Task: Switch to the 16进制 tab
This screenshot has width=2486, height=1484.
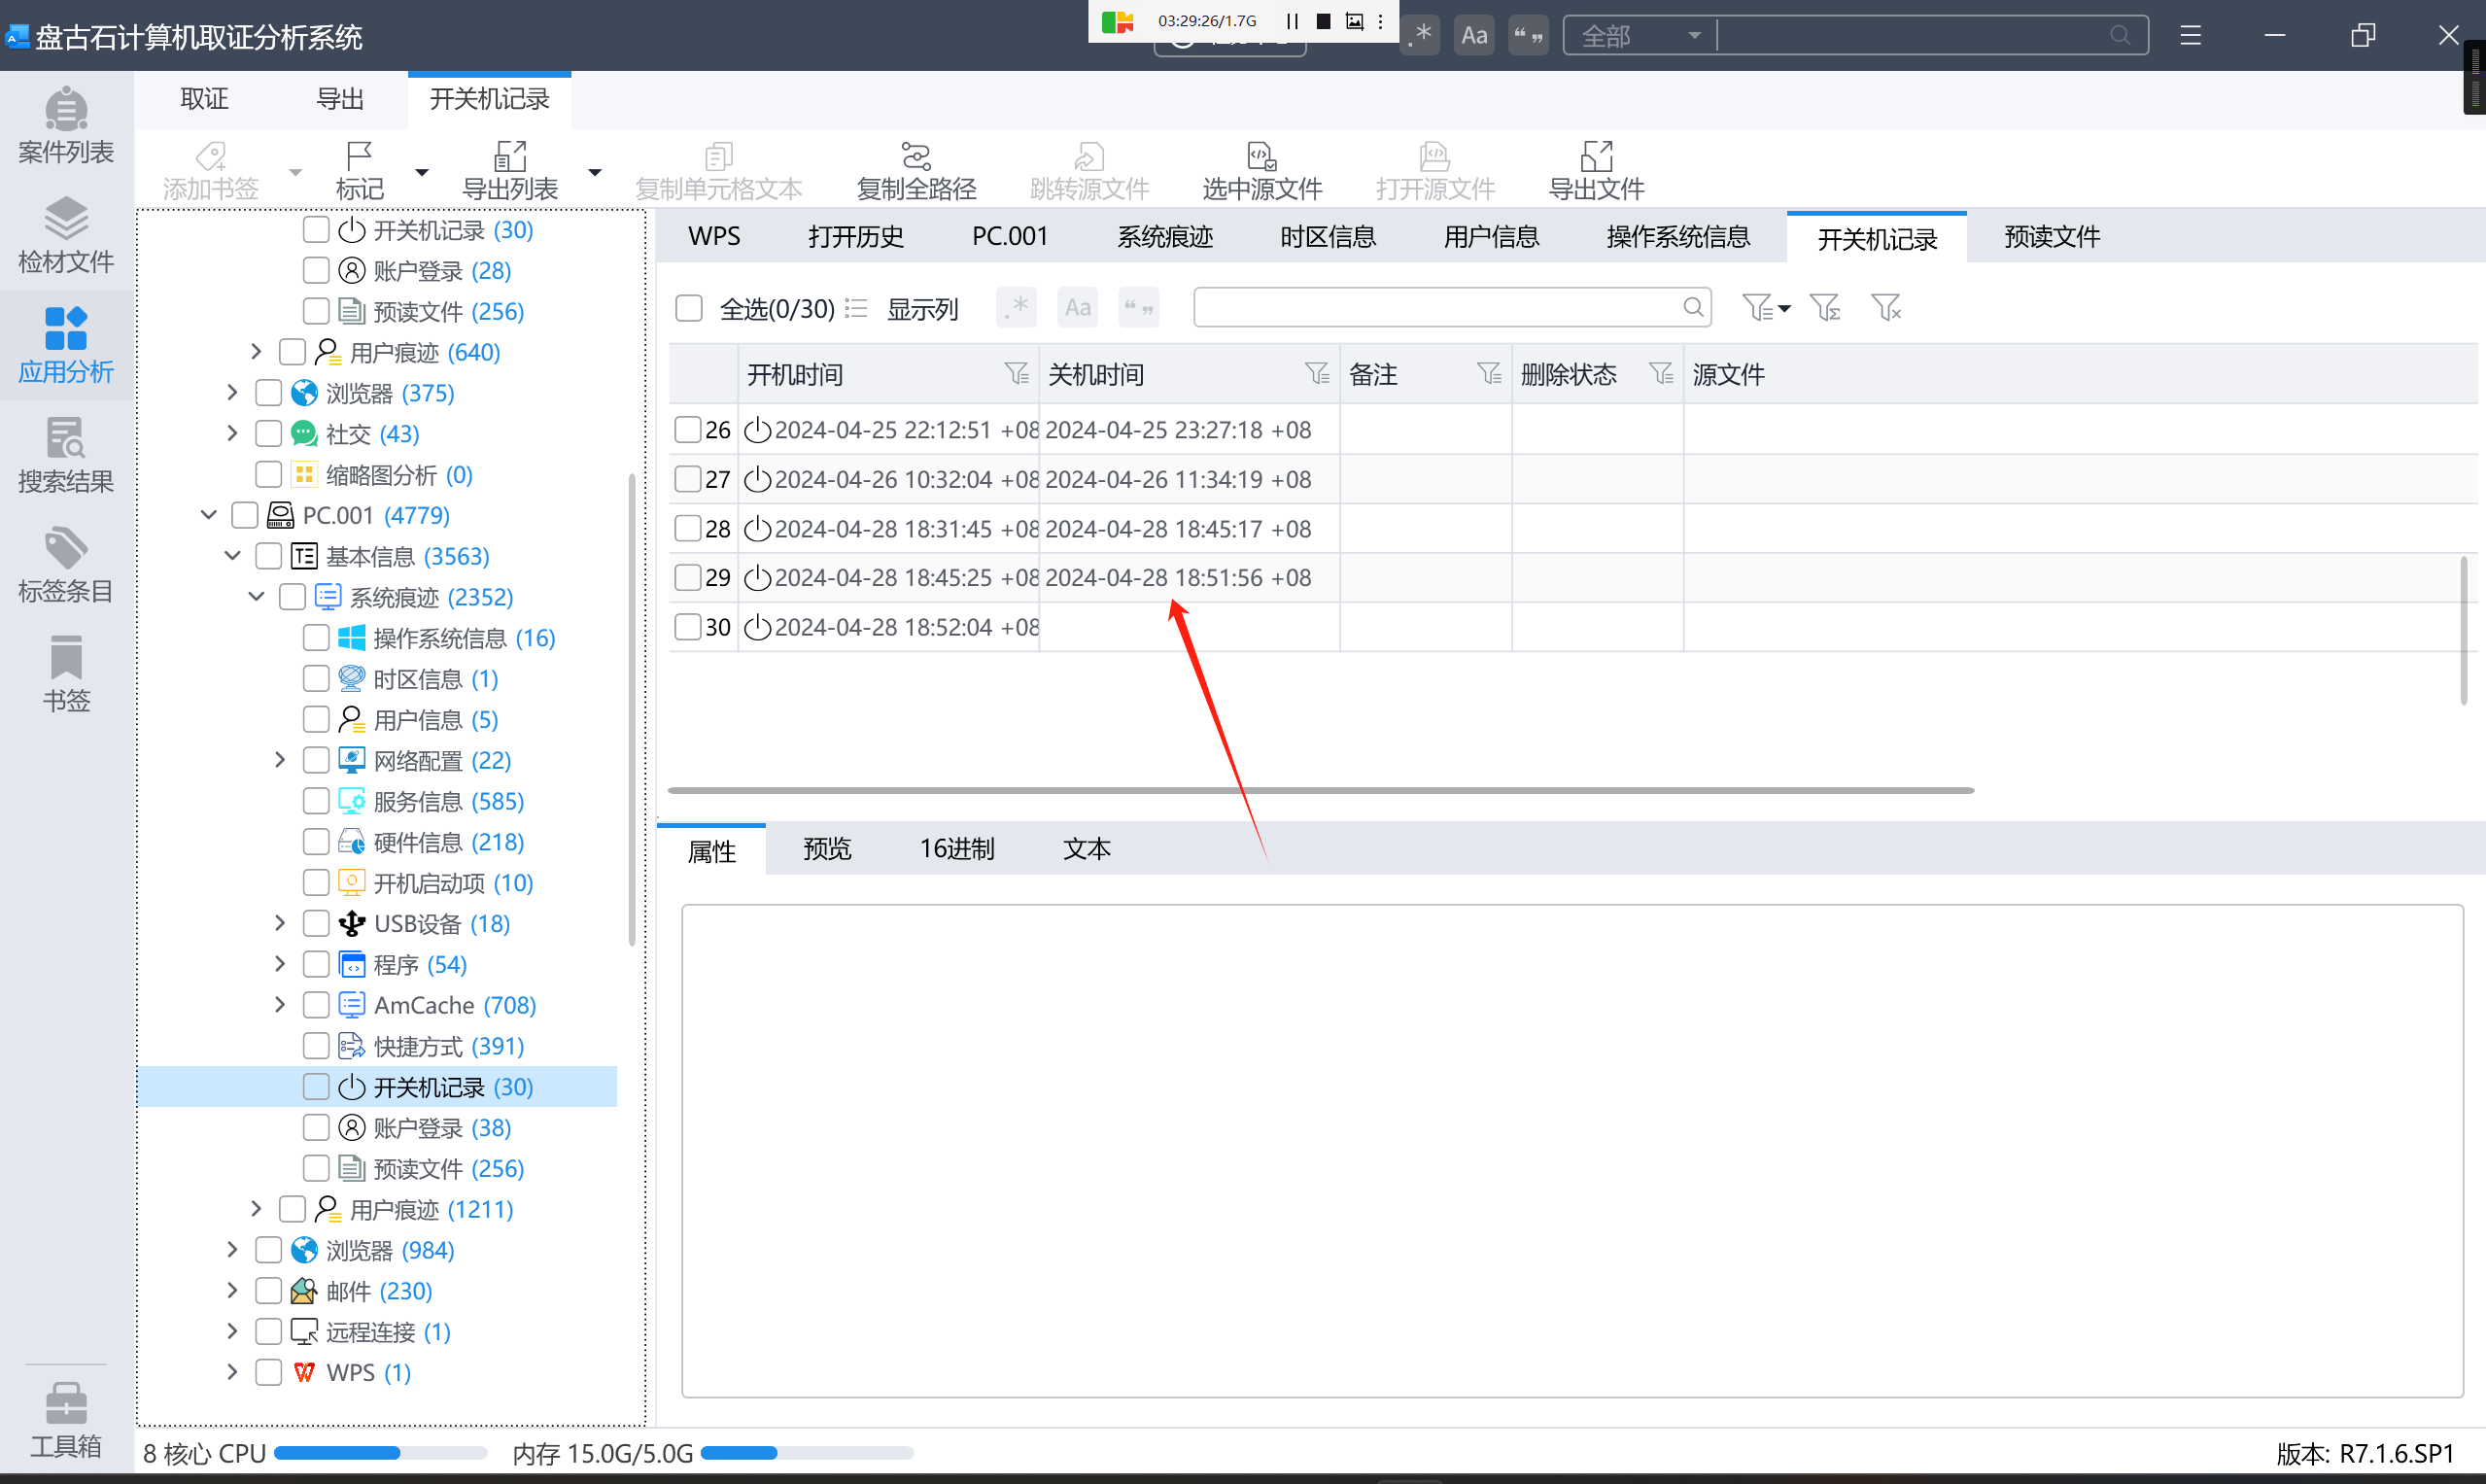Action: point(956,849)
